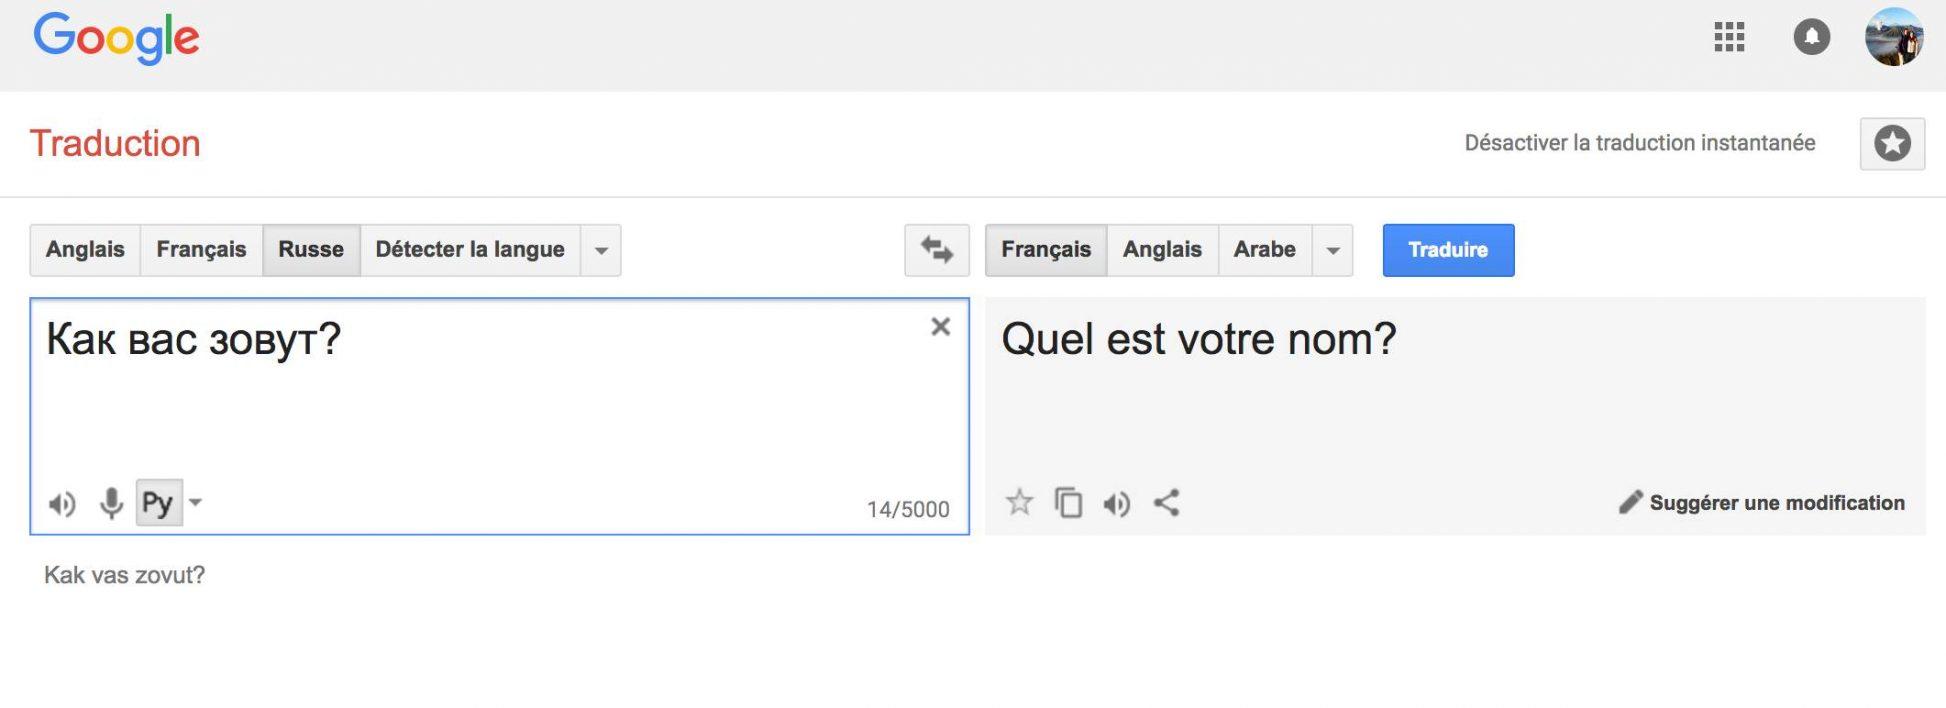Open the Google apps grid
1946x708 pixels.
[1729, 38]
